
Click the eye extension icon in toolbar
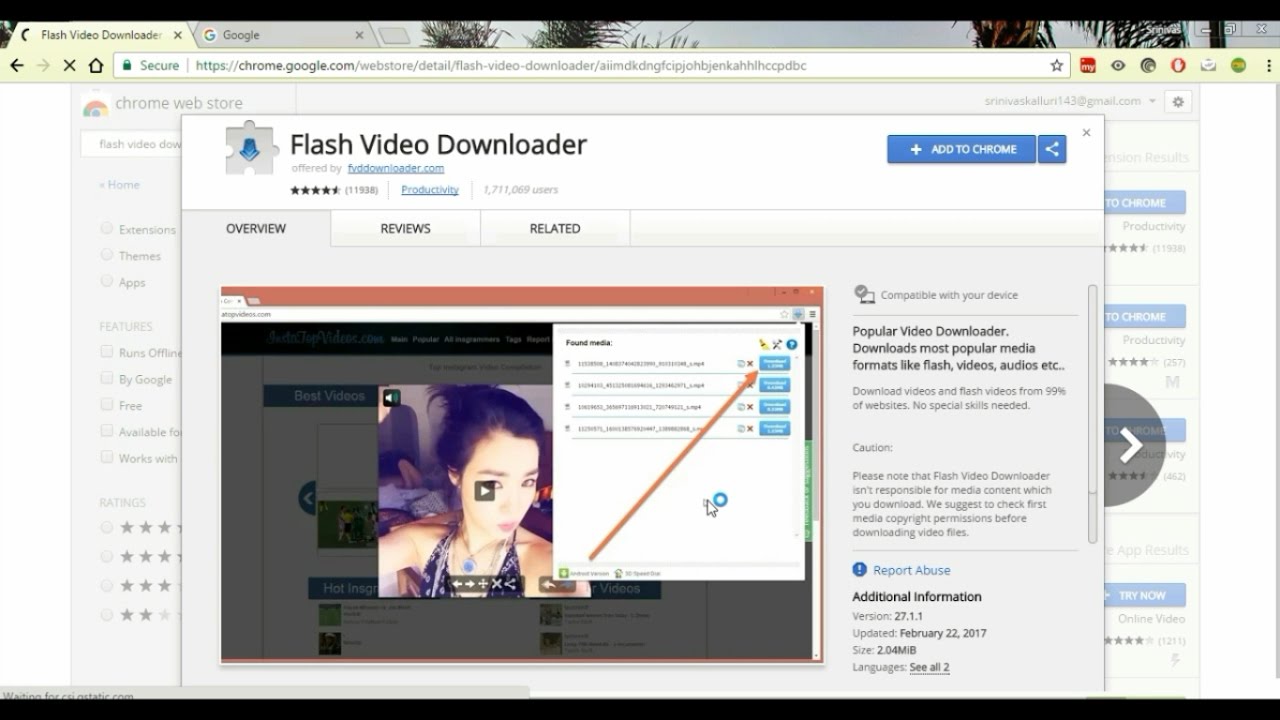pos(1118,65)
